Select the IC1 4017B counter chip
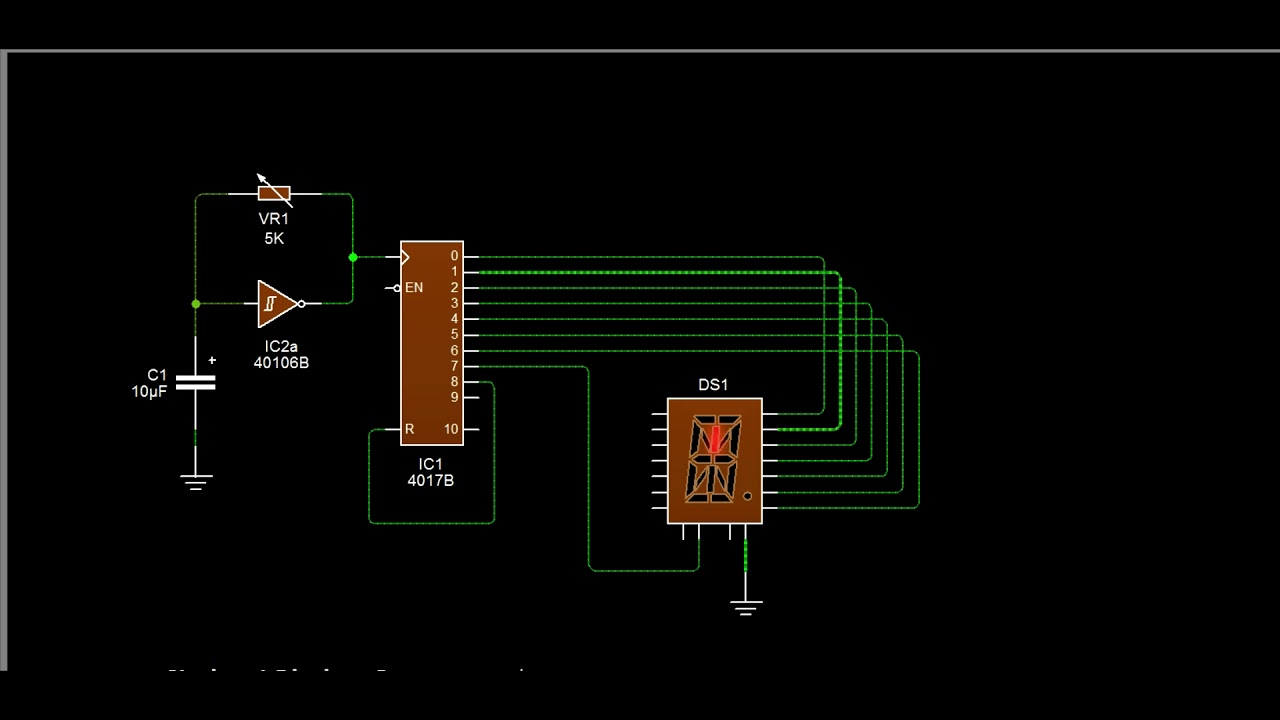This screenshot has height=720, width=1280. 432,343
